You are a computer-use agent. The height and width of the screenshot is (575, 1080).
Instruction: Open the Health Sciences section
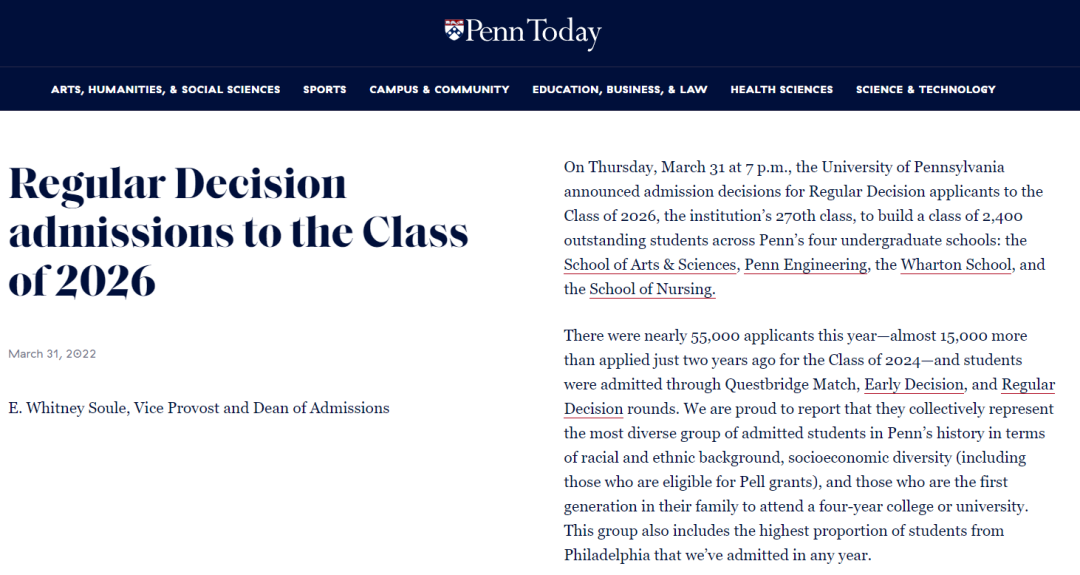click(782, 90)
